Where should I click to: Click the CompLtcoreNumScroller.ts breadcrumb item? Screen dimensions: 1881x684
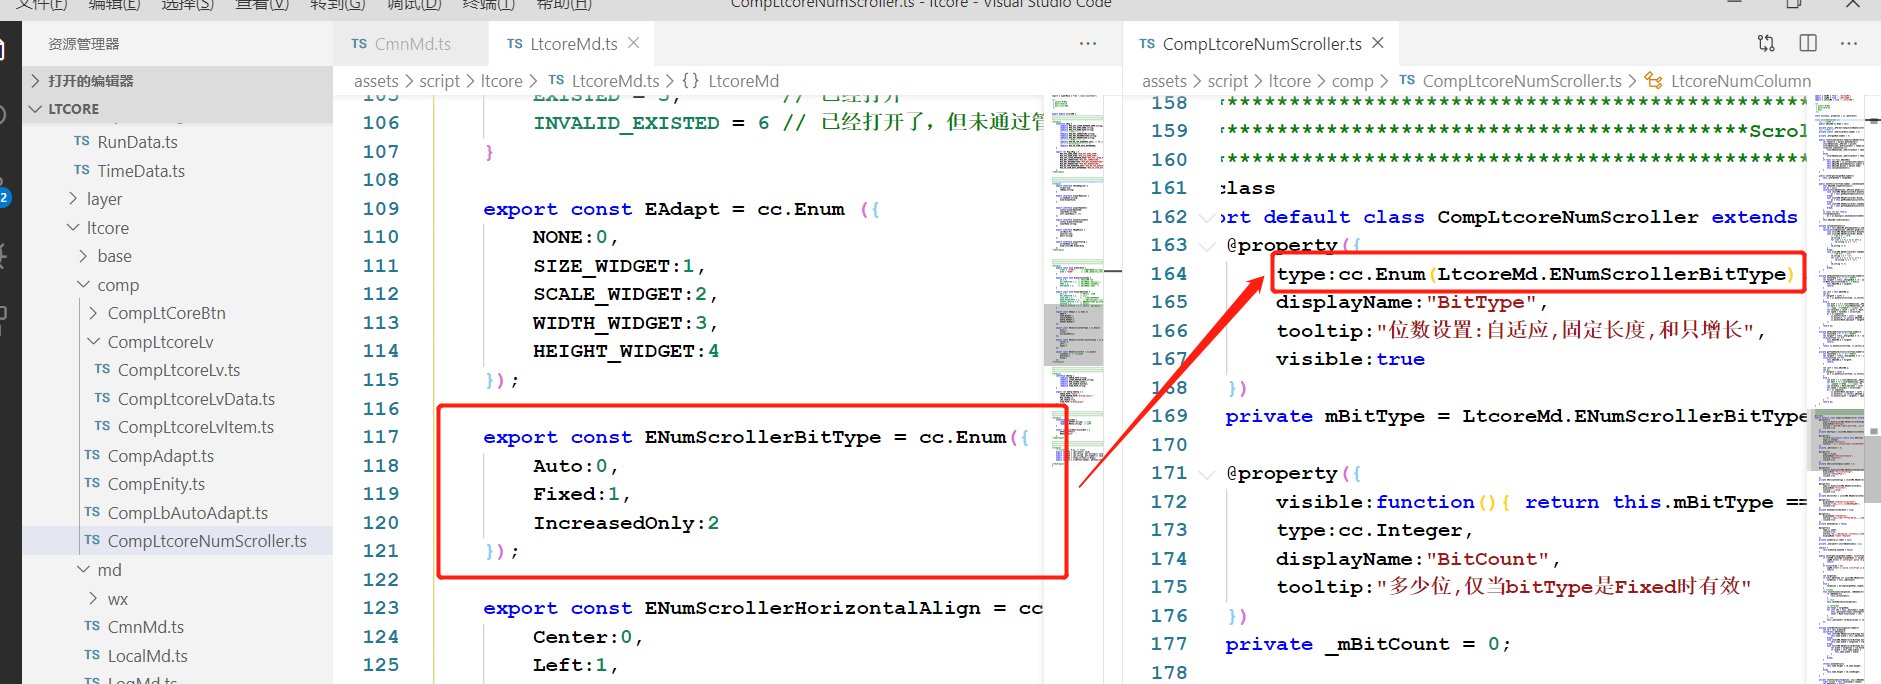[x=1522, y=81]
